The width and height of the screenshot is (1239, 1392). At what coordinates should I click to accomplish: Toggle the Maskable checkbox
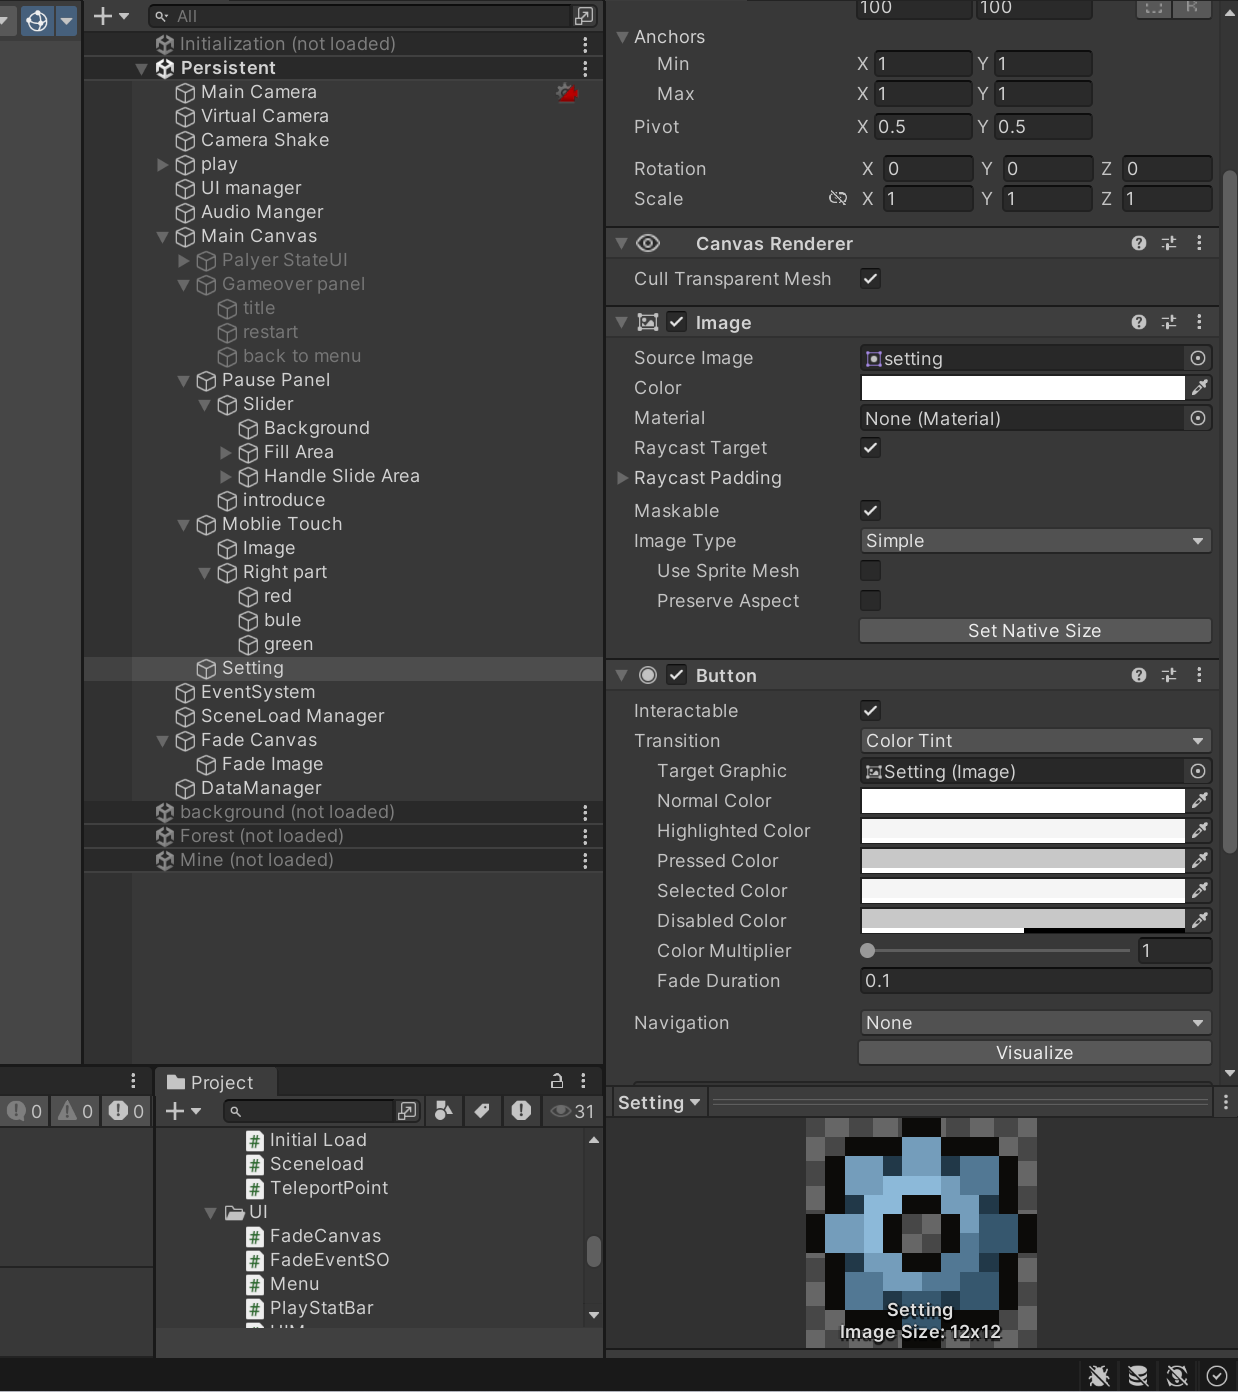coord(871,511)
